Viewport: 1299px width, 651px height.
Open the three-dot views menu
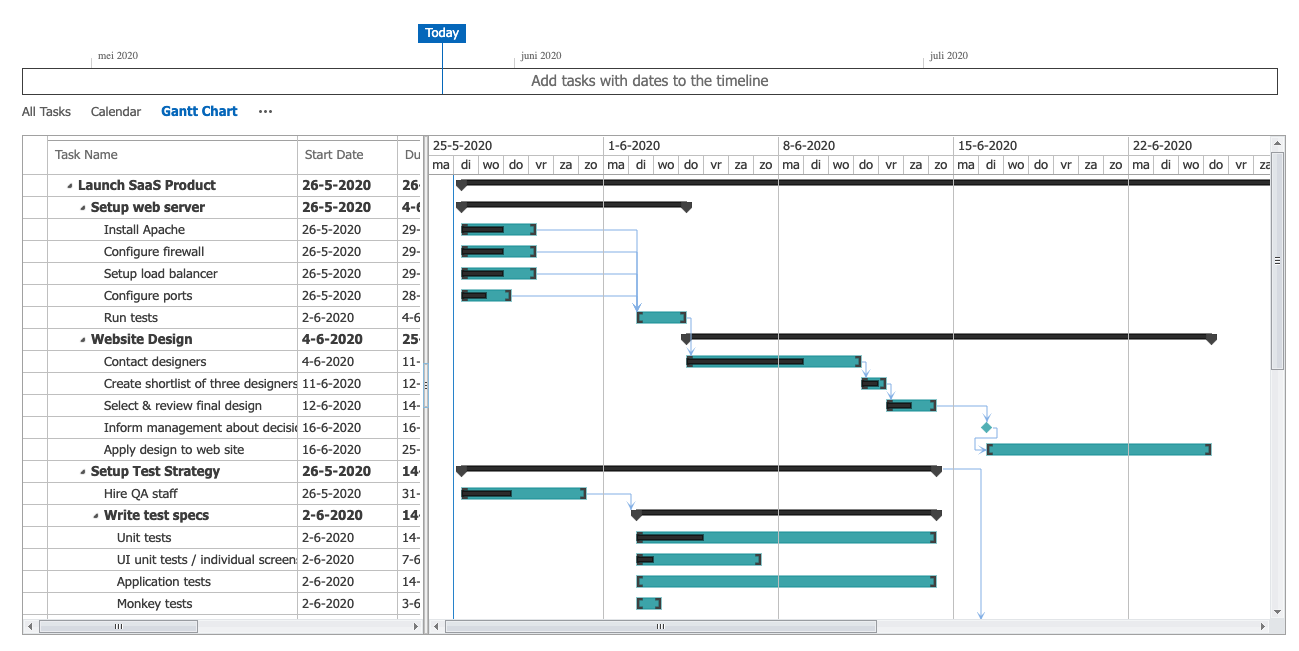coord(265,112)
